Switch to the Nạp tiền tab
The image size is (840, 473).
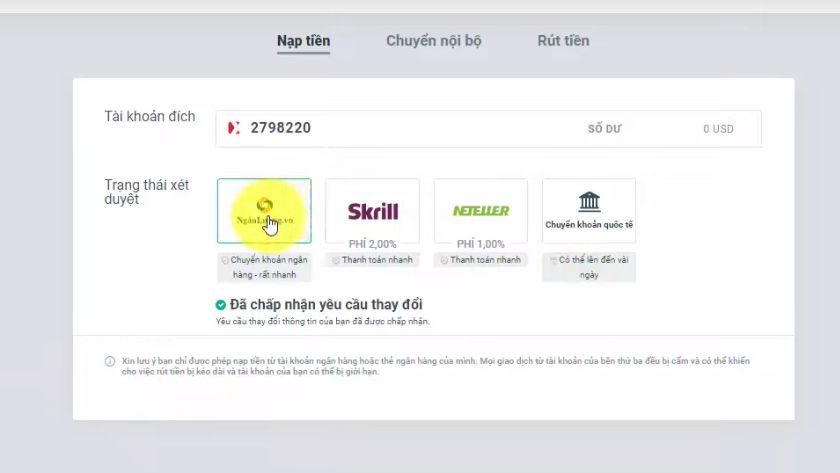tap(303, 41)
